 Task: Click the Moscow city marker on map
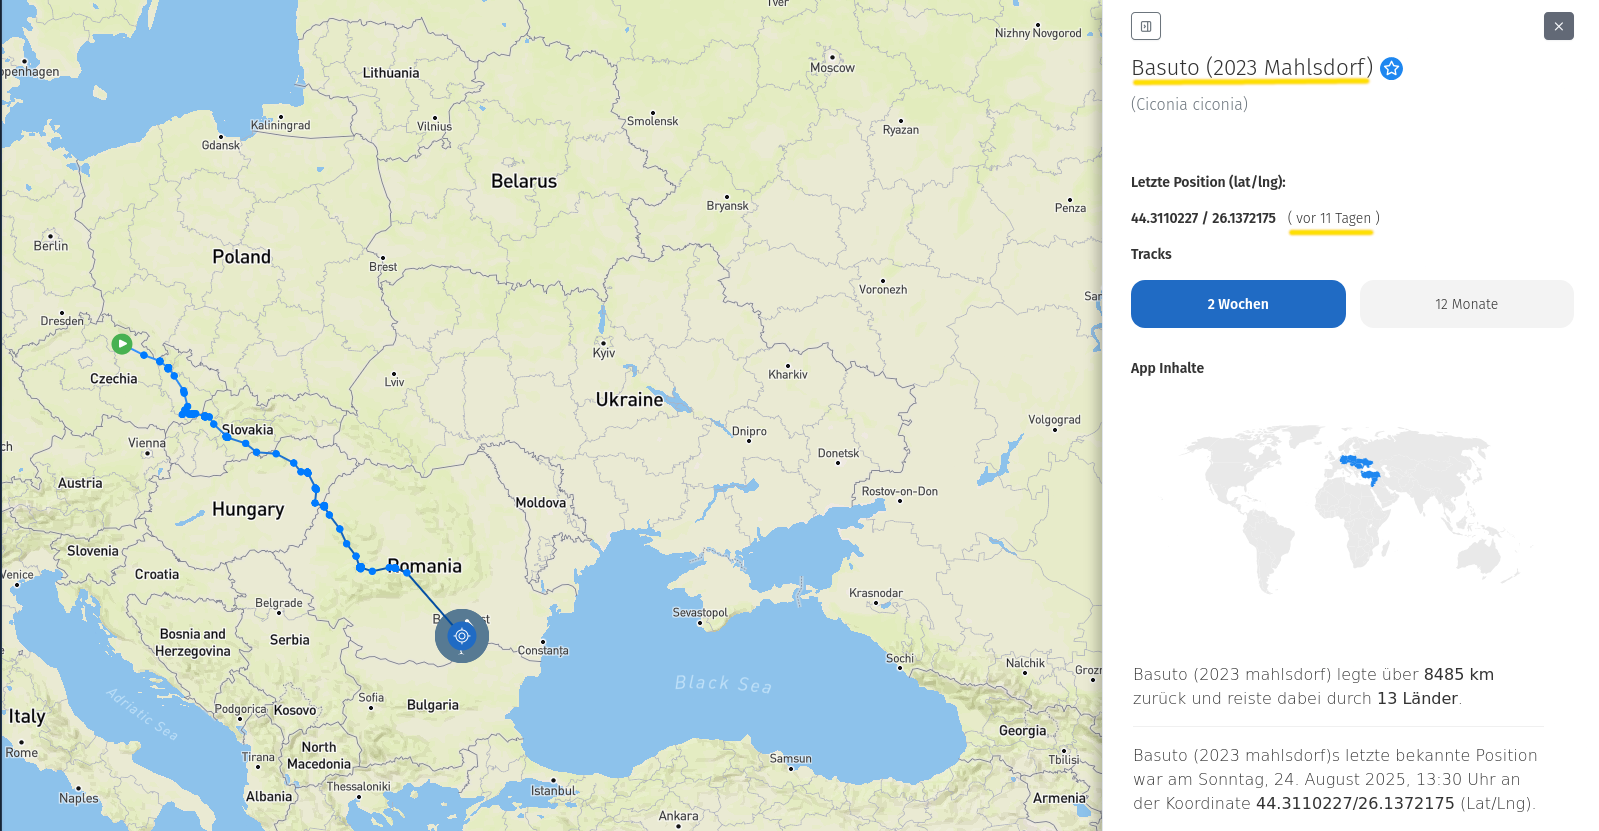coord(832,57)
